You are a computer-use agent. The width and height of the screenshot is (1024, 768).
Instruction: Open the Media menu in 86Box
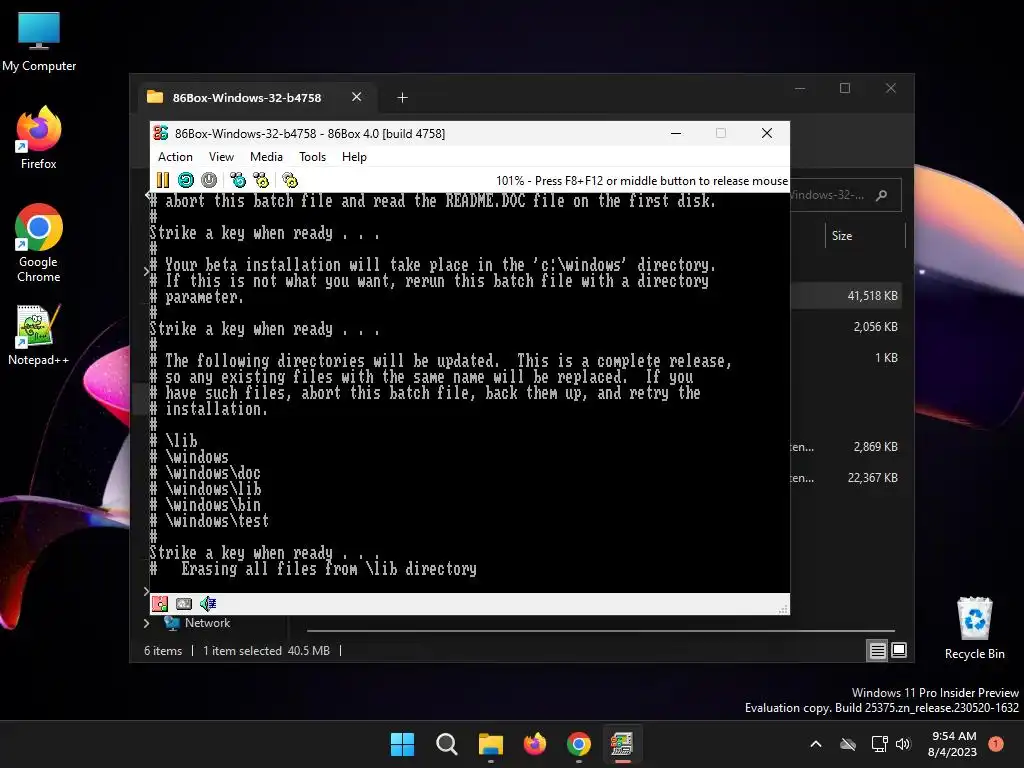pos(266,157)
